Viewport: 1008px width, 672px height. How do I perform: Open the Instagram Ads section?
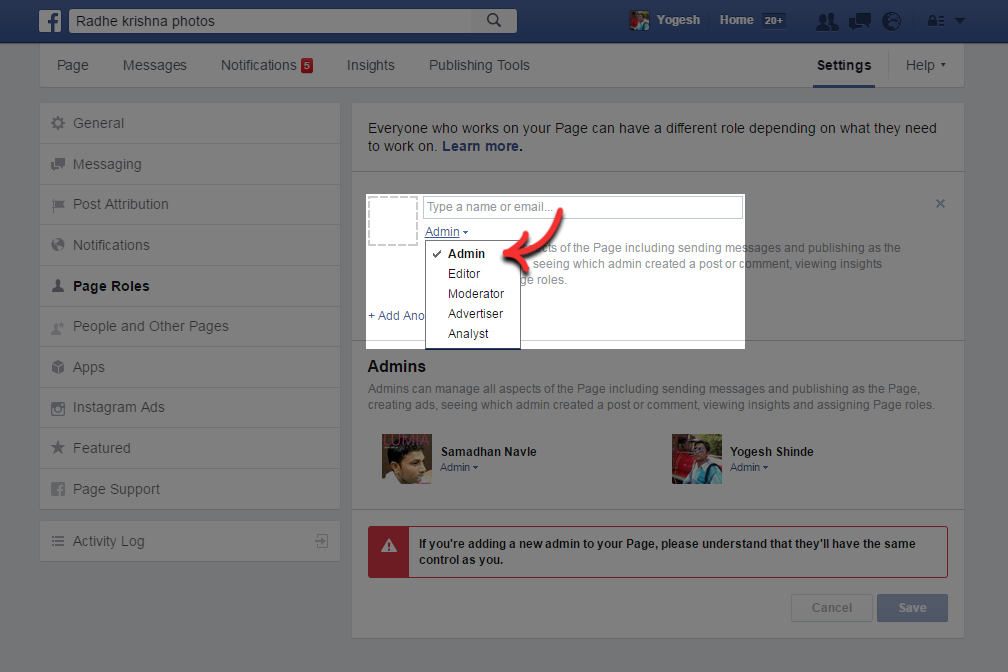[190, 408]
